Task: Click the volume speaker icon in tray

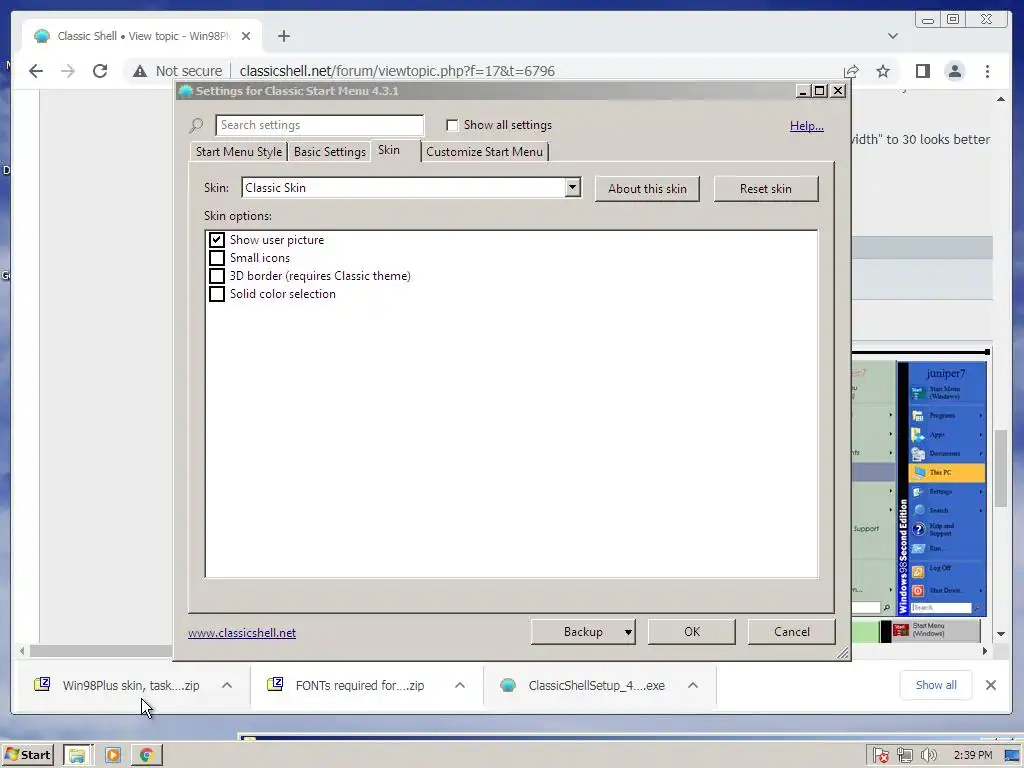Action: click(929, 755)
